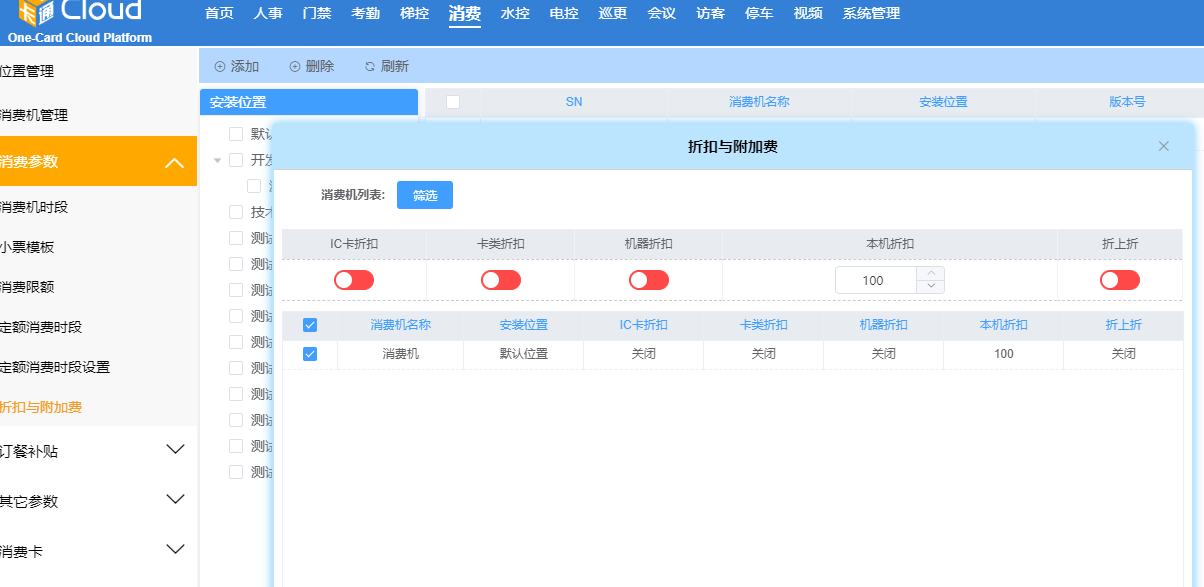1204x587 pixels.
Task: Open the 考勤 top menu
Action: (x=365, y=14)
